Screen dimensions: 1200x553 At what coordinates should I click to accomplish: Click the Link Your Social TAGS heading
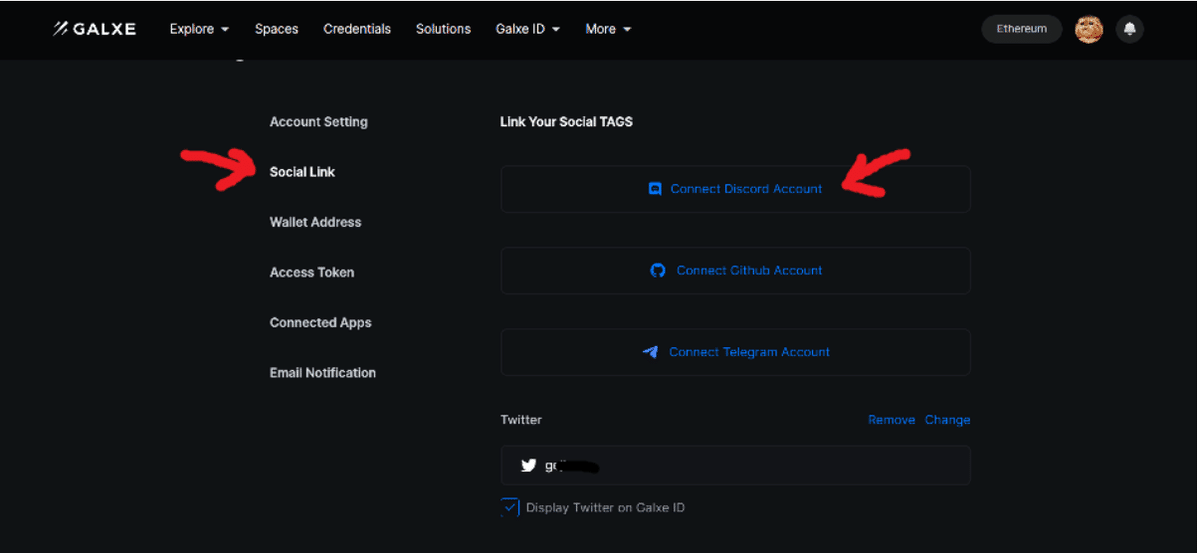pos(566,122)
